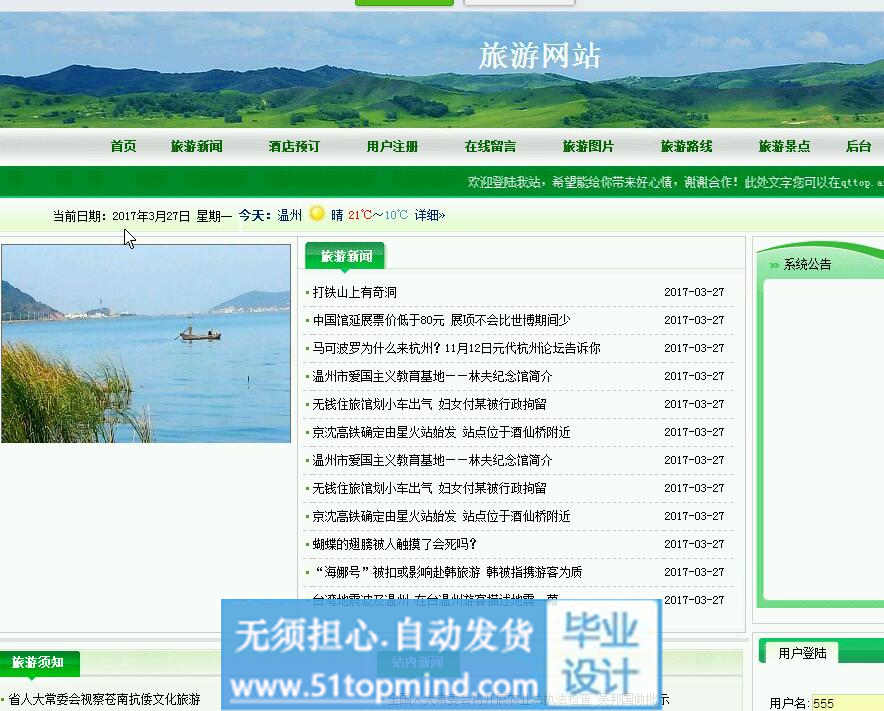Go to 旅游新闻 in the navigation bar
Screen dimensions: 884x711
click(x=196, y=147)
